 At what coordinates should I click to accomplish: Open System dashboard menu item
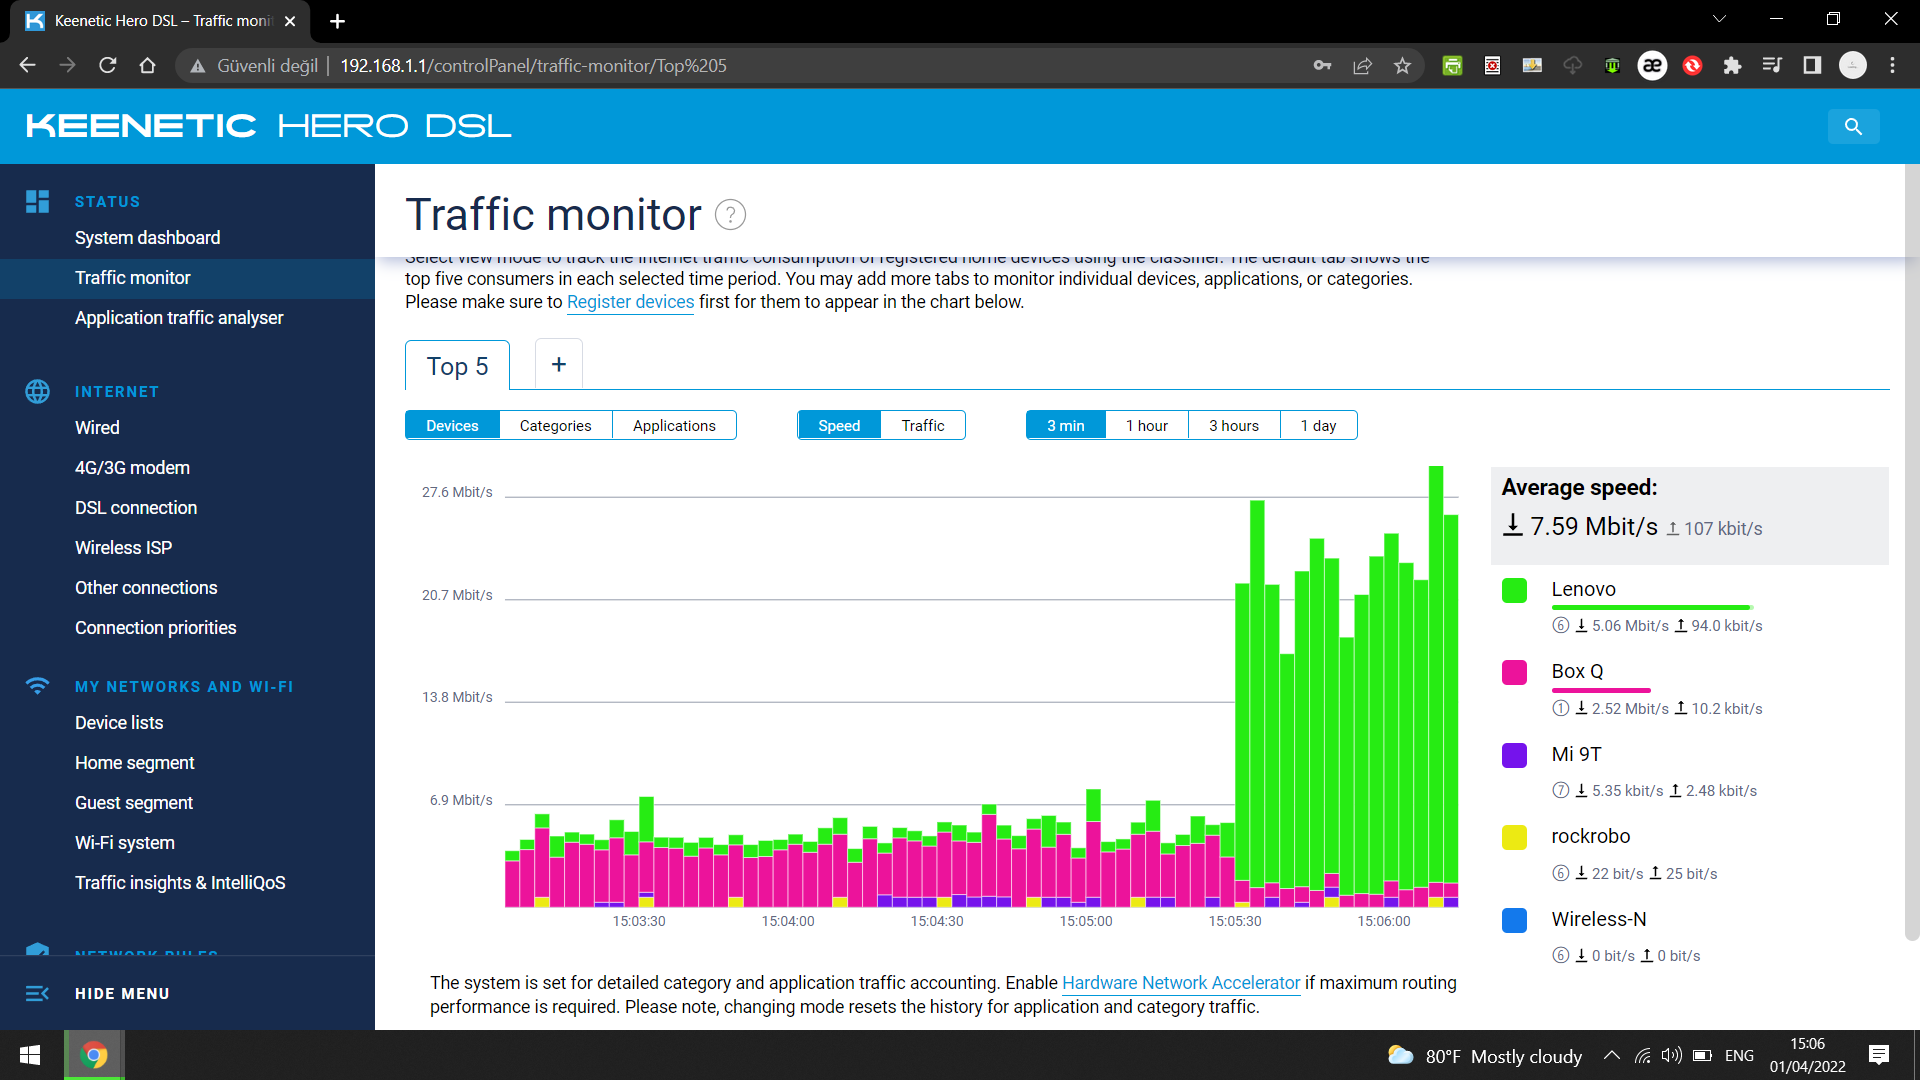(147, 237)
